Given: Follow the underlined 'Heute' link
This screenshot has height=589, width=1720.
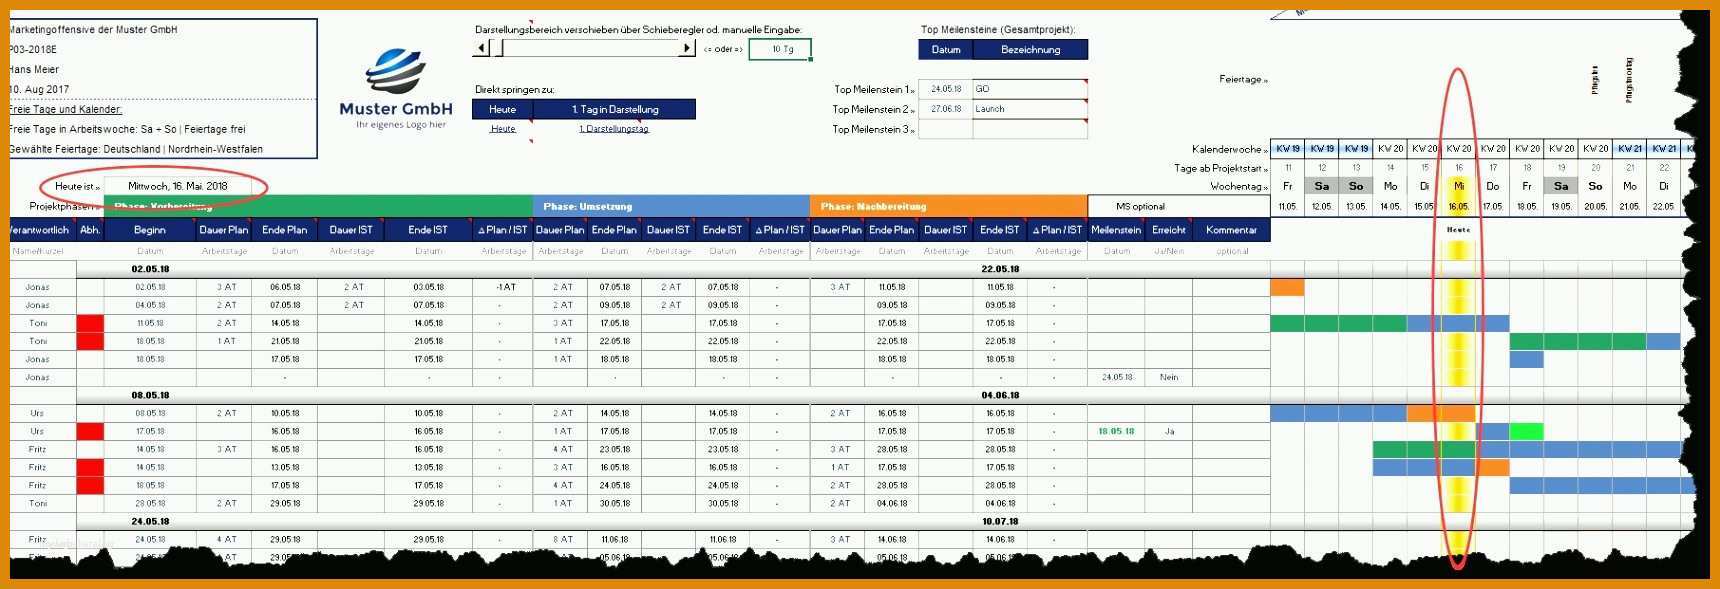Looking at the screenshot, I should pos(503,129).
